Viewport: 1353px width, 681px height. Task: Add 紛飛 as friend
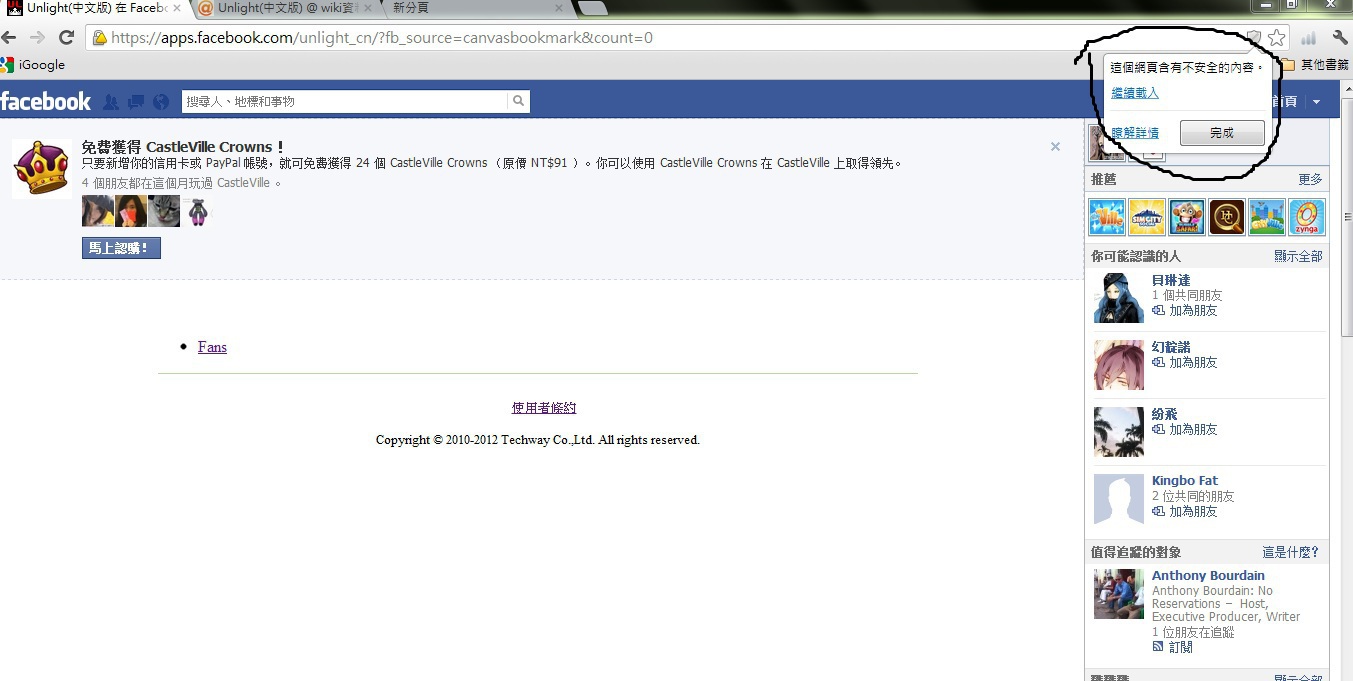pyautogui.click(x=1185, y=430)
